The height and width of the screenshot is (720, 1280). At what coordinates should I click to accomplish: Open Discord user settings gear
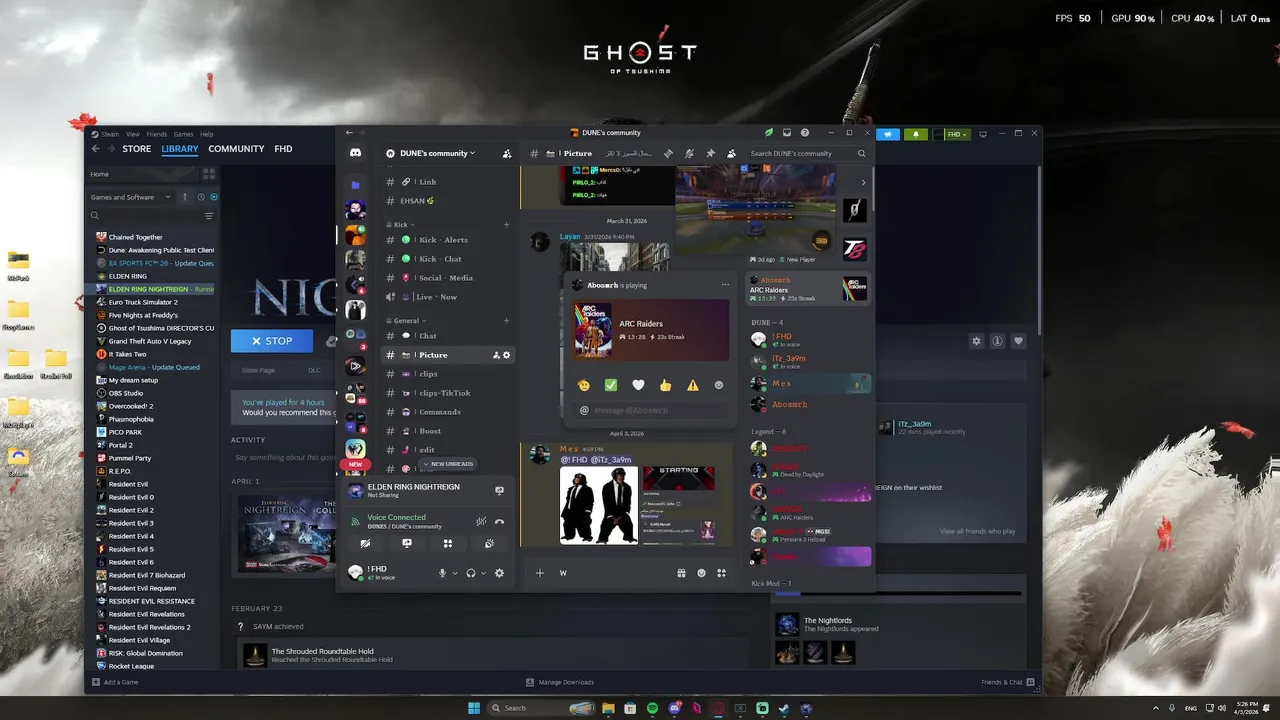tap(499, 573)
